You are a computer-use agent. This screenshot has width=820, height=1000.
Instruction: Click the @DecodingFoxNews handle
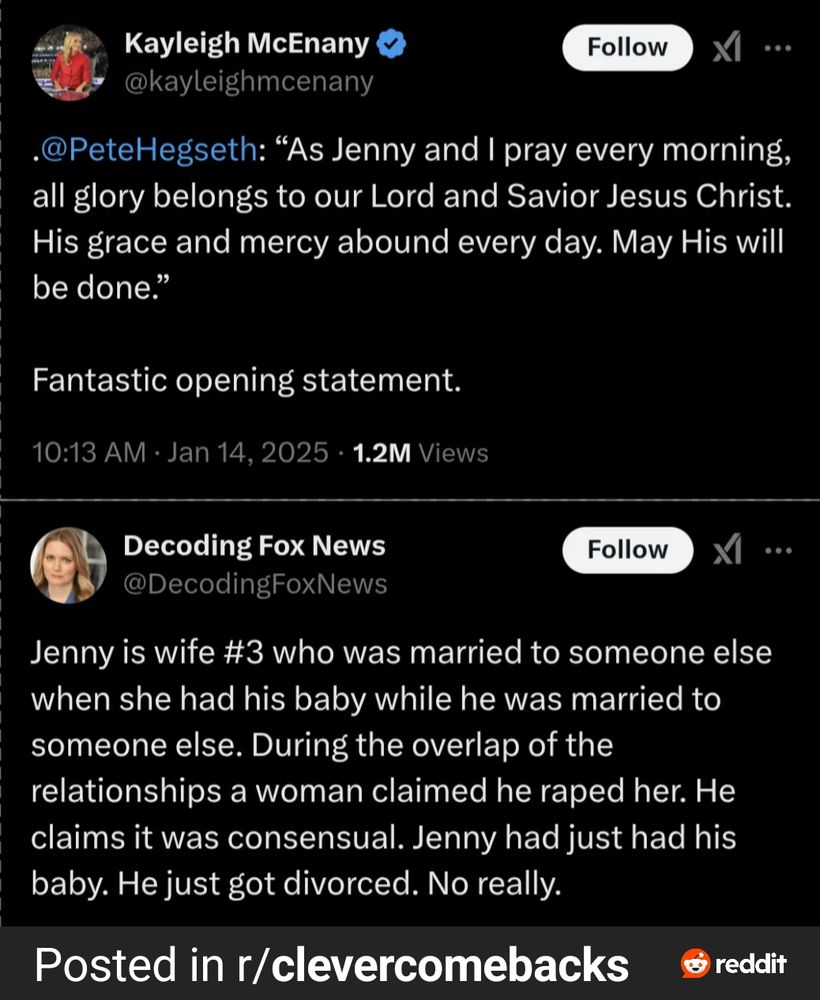pyautogui.click(x=254, y=583)
